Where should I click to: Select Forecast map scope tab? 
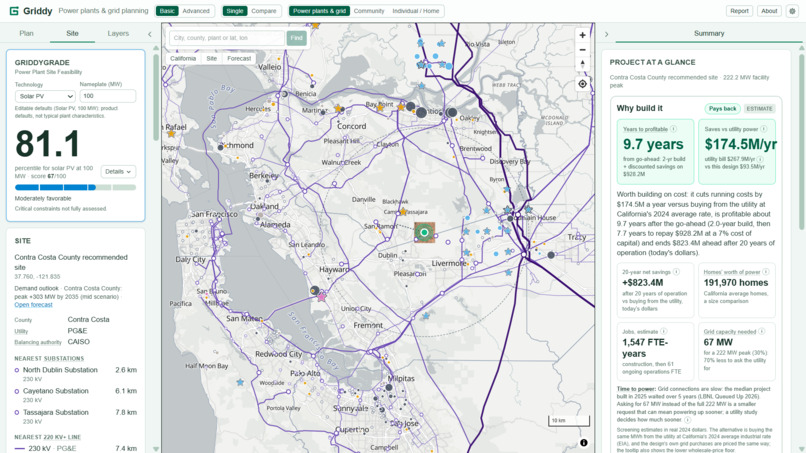click(239, 59)
